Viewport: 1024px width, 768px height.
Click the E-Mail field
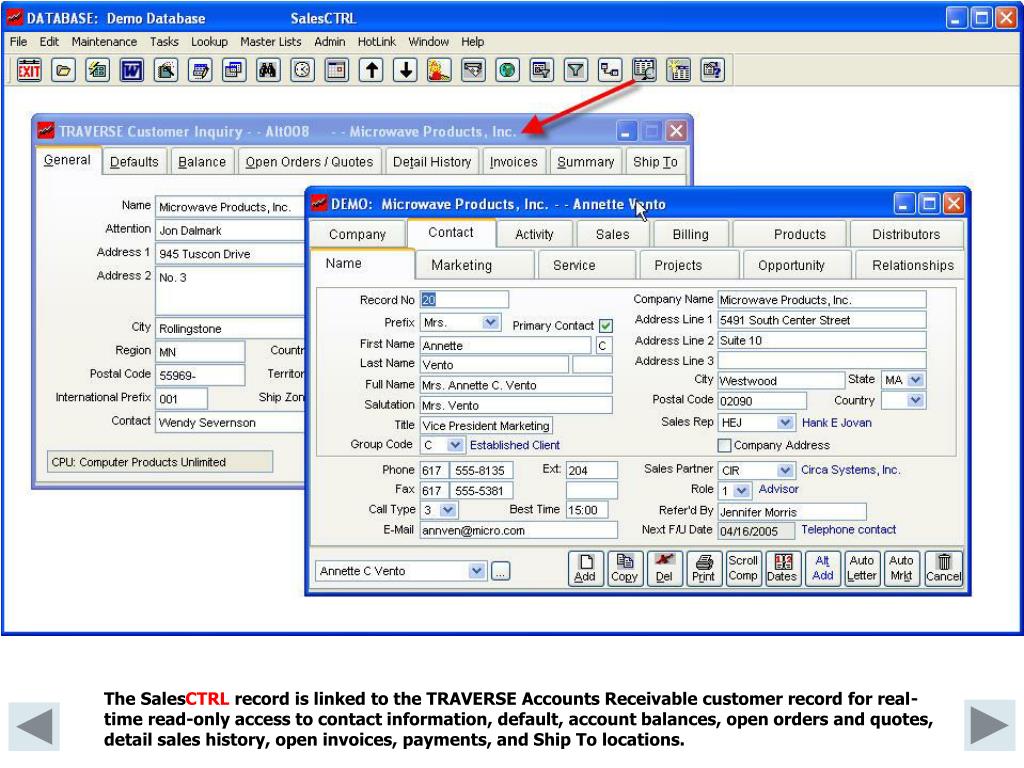click(519, 530)
